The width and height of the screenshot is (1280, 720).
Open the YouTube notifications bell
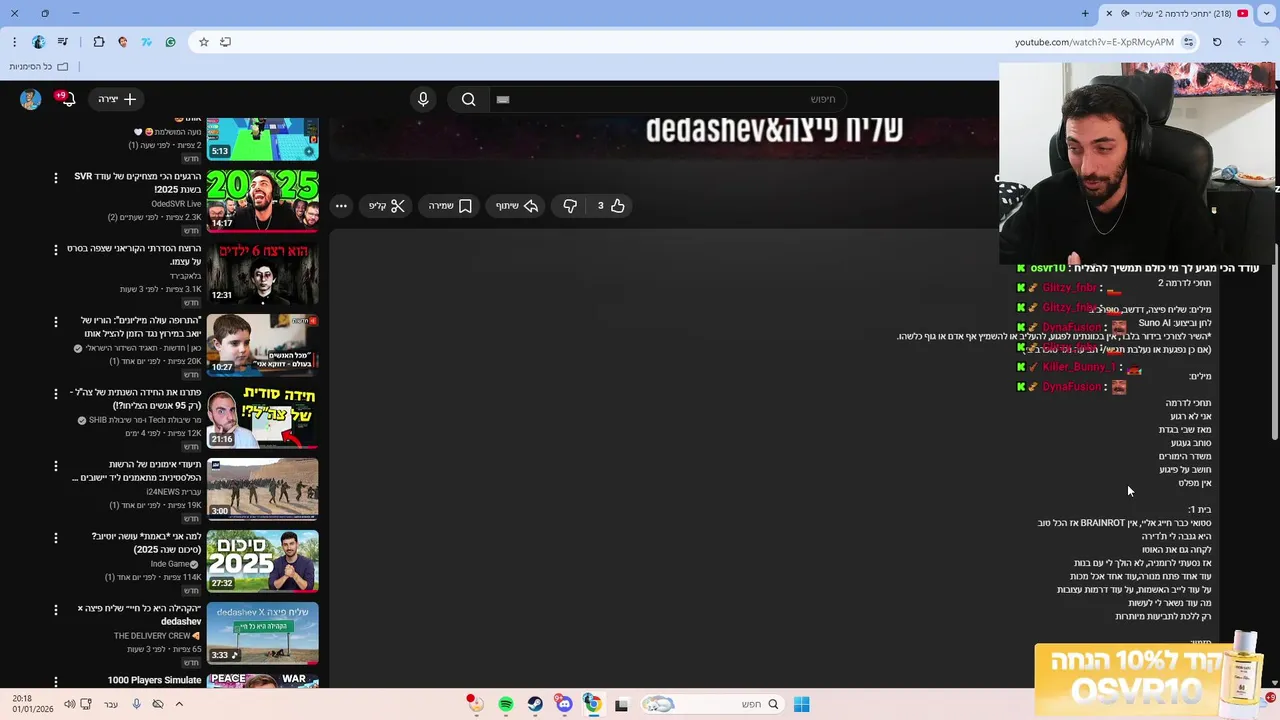point(67,99)
